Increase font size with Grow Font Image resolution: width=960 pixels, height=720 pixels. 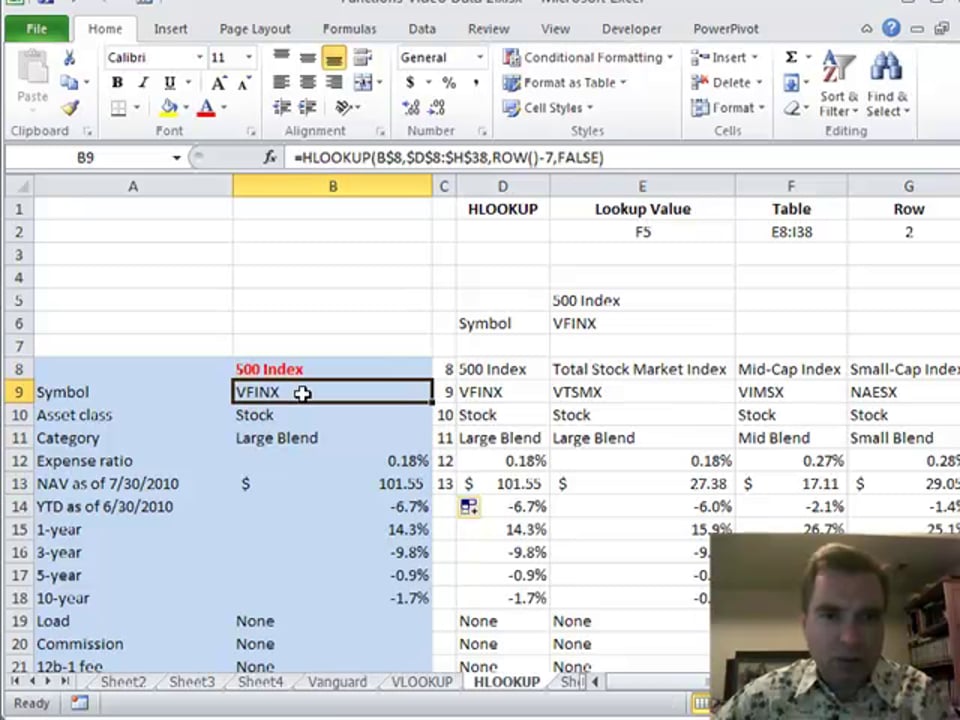click(x=218, y=83)
